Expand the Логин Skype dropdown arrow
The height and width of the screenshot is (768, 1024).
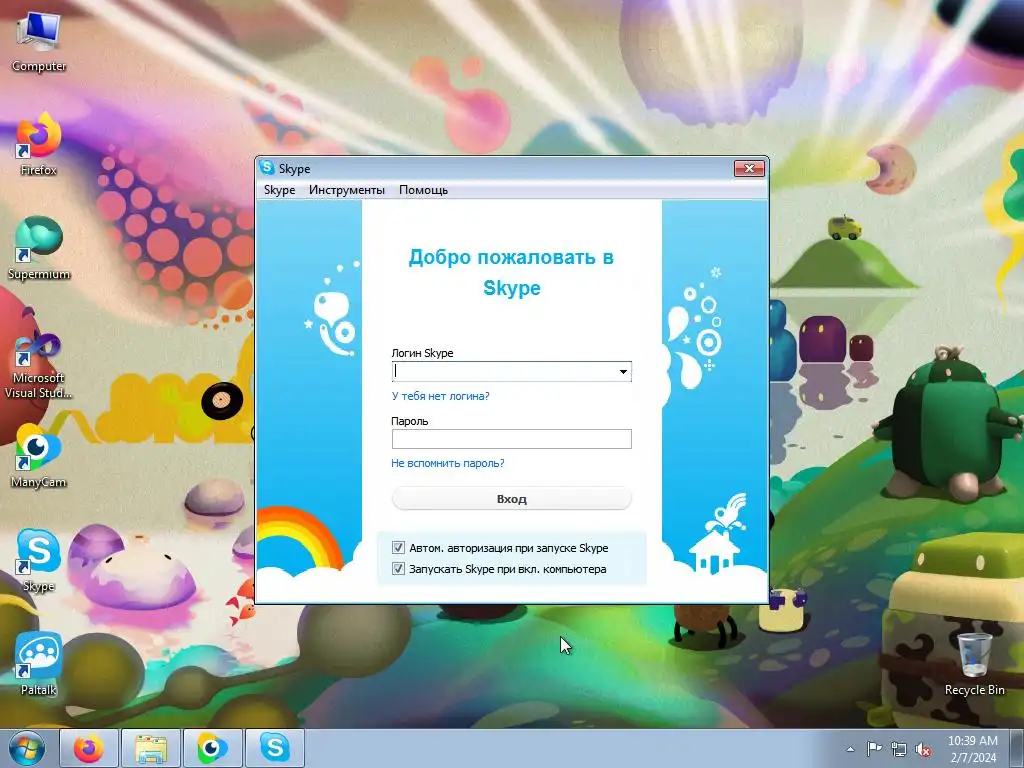click(x=624, y=372)
